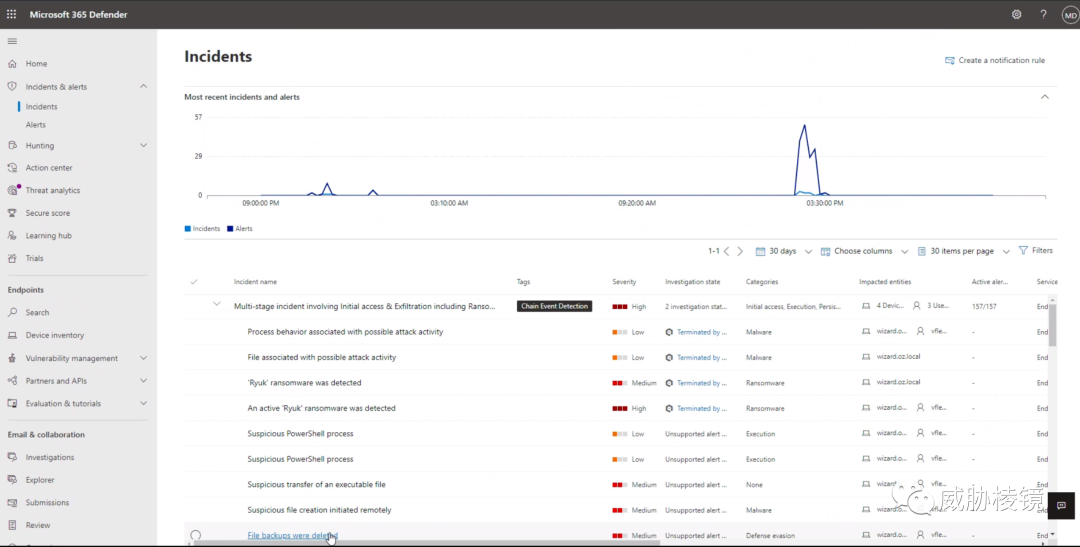Click the Vulnerability management icon

coord(12,358)
